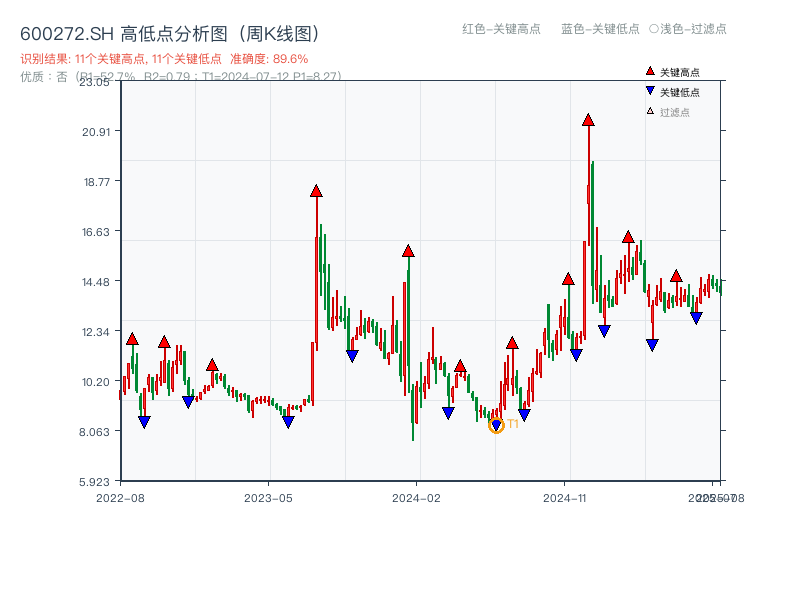Select the red 关键高点 triangle in the legend
The image size is (800, 600).
point(648,71)
